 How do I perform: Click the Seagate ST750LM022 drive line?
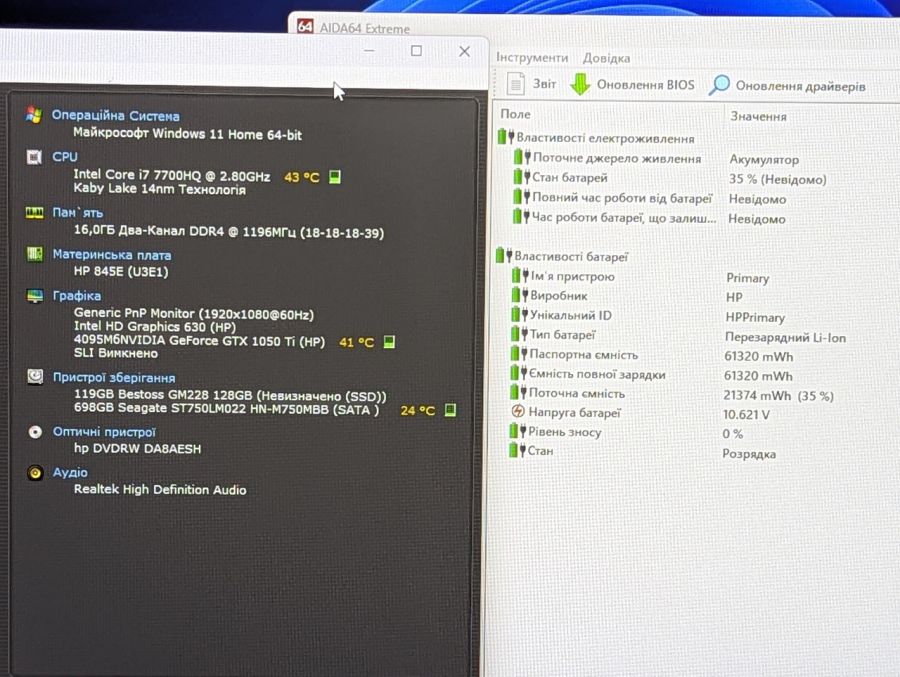point(227,409)
